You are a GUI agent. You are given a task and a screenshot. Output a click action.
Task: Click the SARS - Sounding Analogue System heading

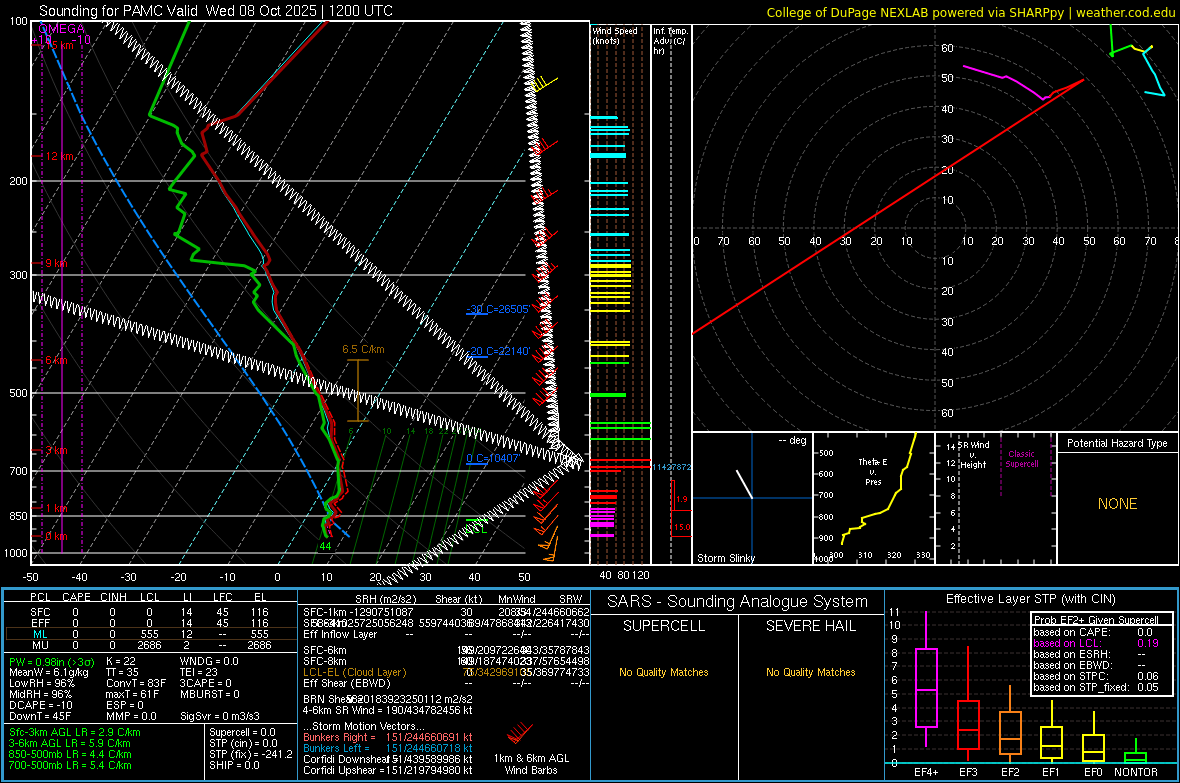(738, 602)
